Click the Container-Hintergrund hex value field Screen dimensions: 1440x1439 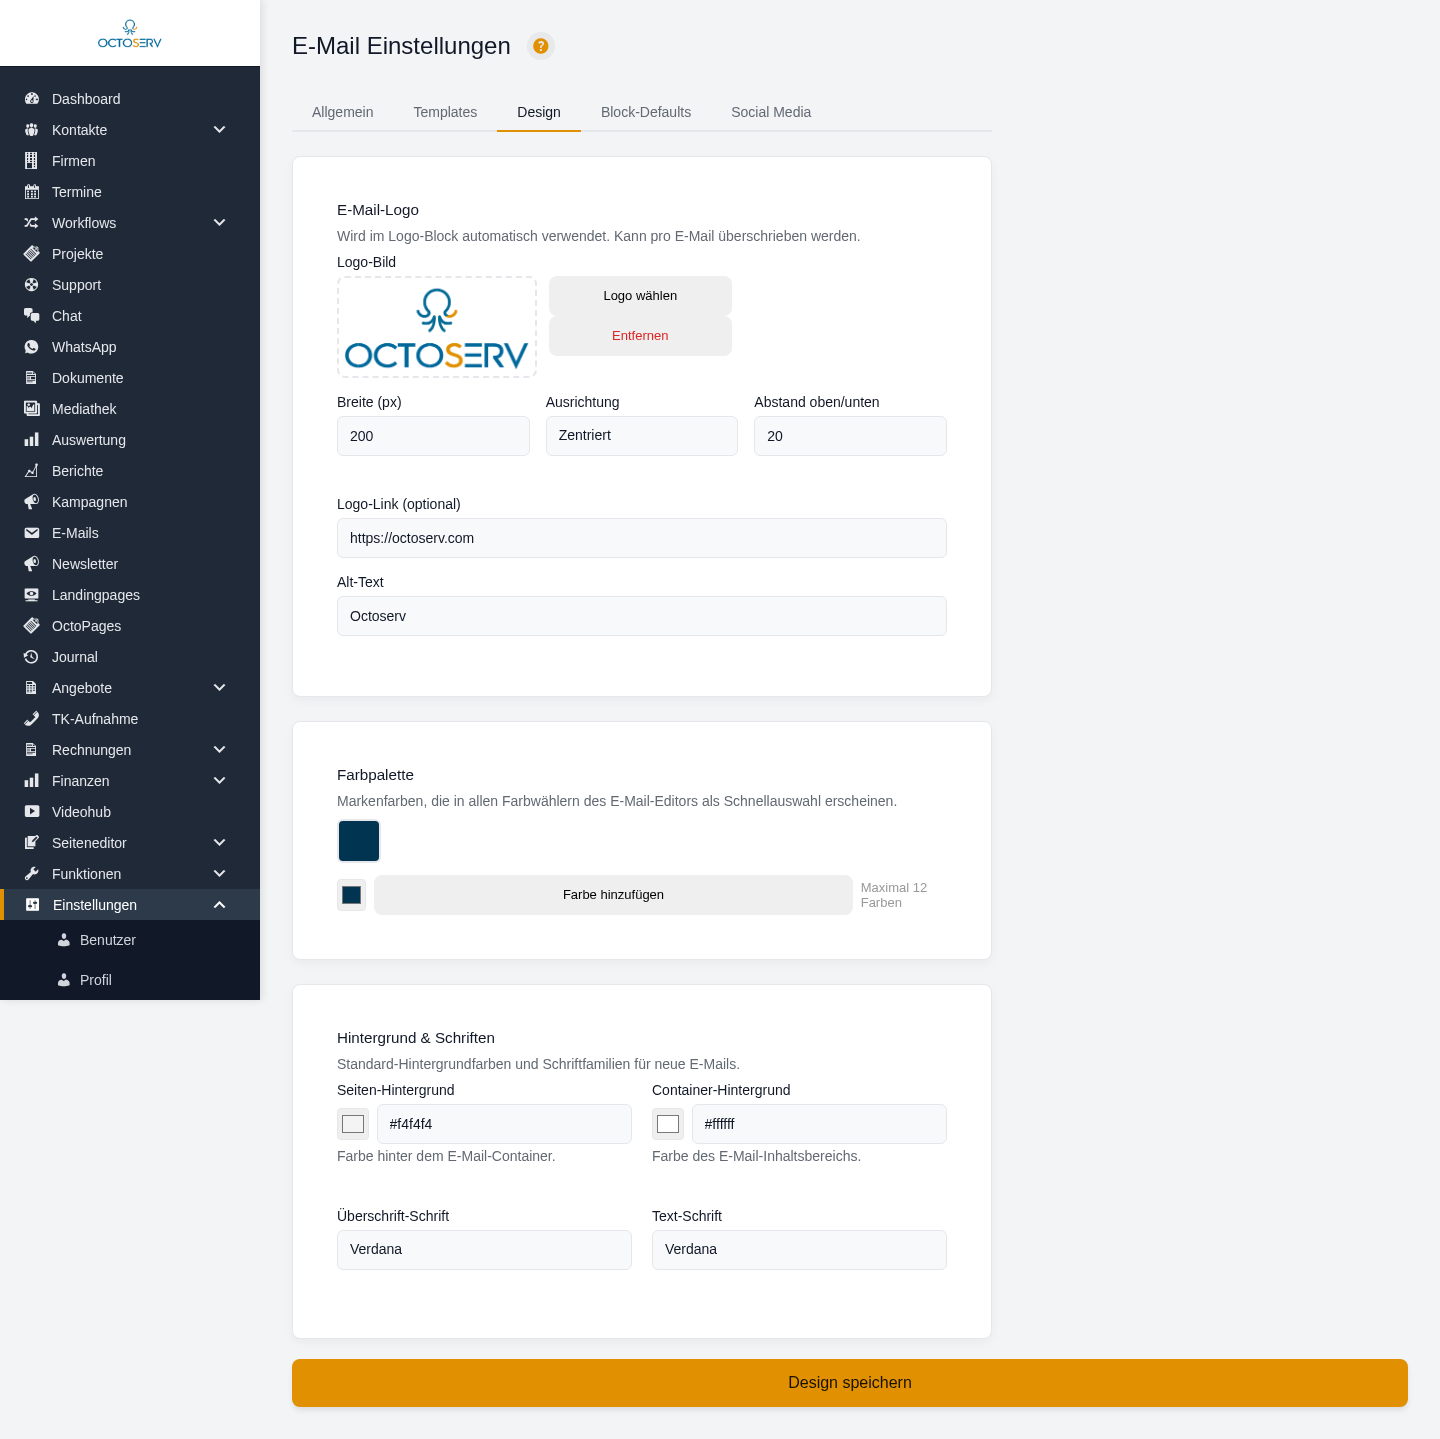(819, 1124)
